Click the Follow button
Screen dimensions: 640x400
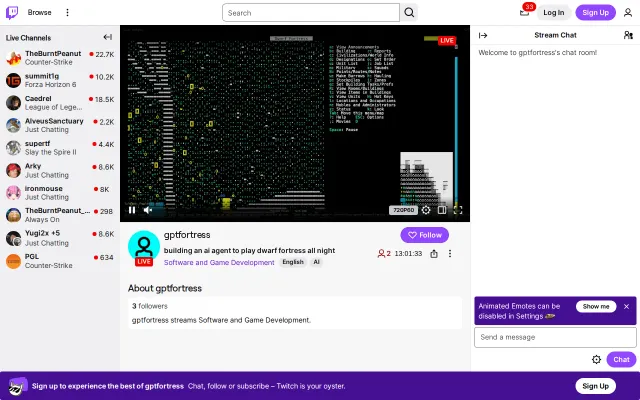(424, 235)
